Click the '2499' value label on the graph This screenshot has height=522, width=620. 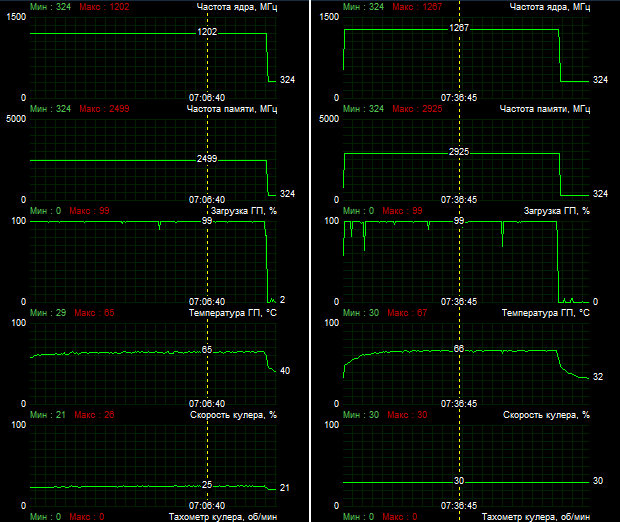click(207, 159)
